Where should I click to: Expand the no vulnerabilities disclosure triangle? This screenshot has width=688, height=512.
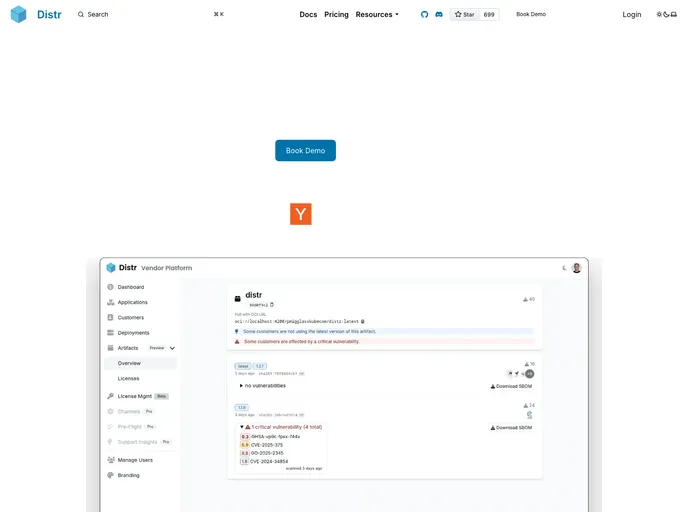coord(241,386)
